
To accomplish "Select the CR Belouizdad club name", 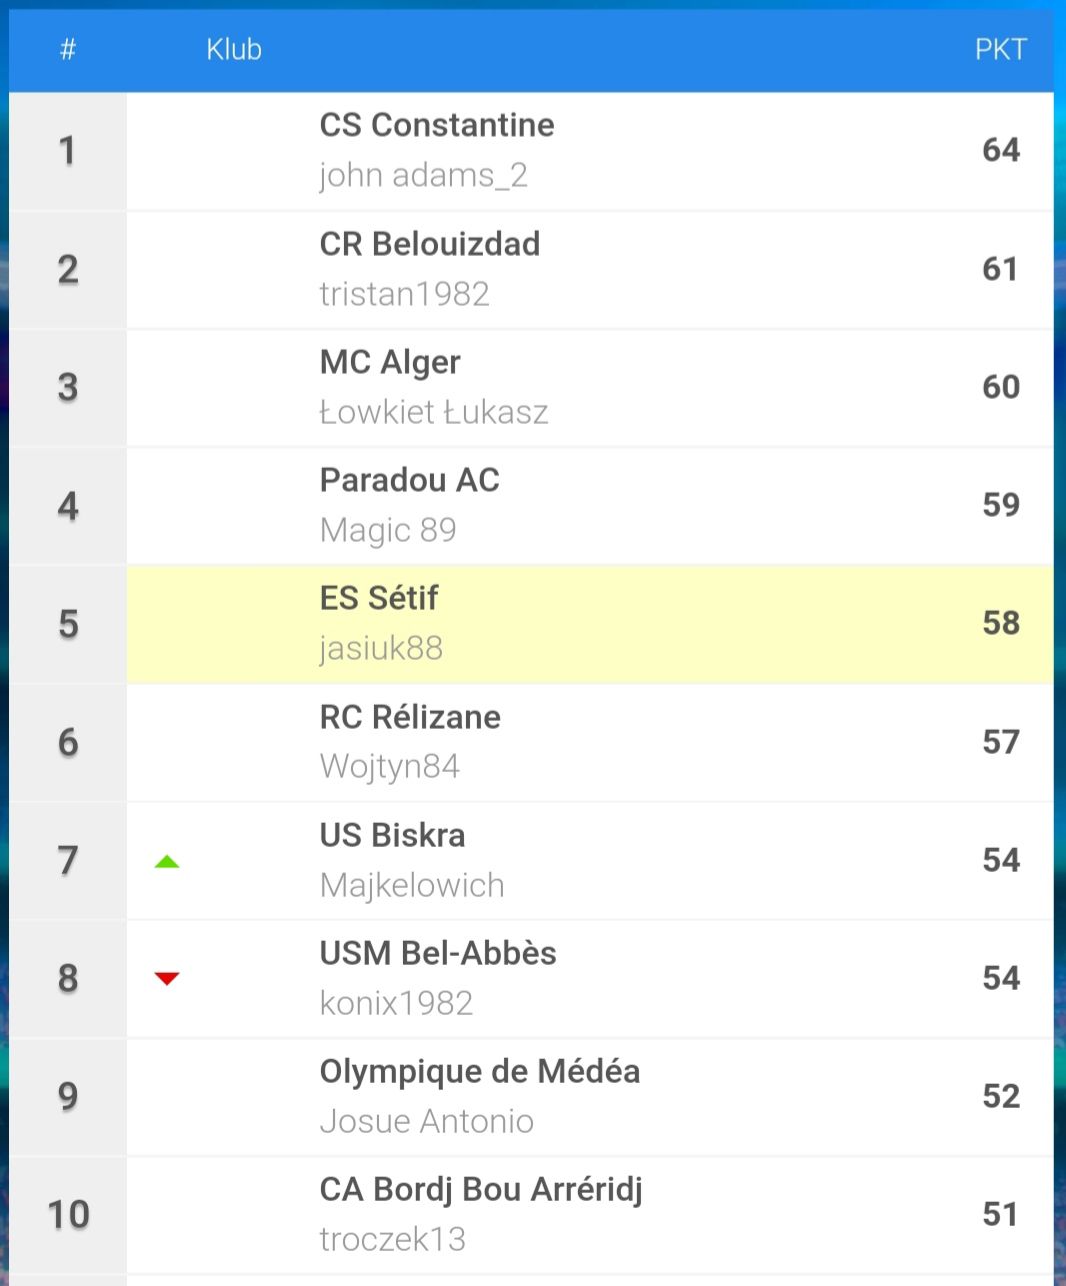I will click(430, 244).
